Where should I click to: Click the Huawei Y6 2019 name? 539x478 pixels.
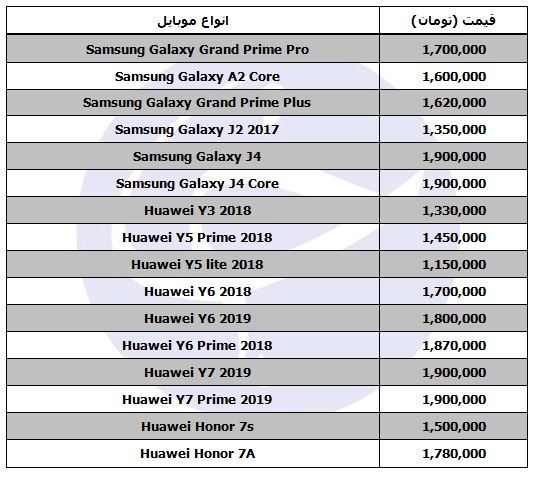(198, 319)
